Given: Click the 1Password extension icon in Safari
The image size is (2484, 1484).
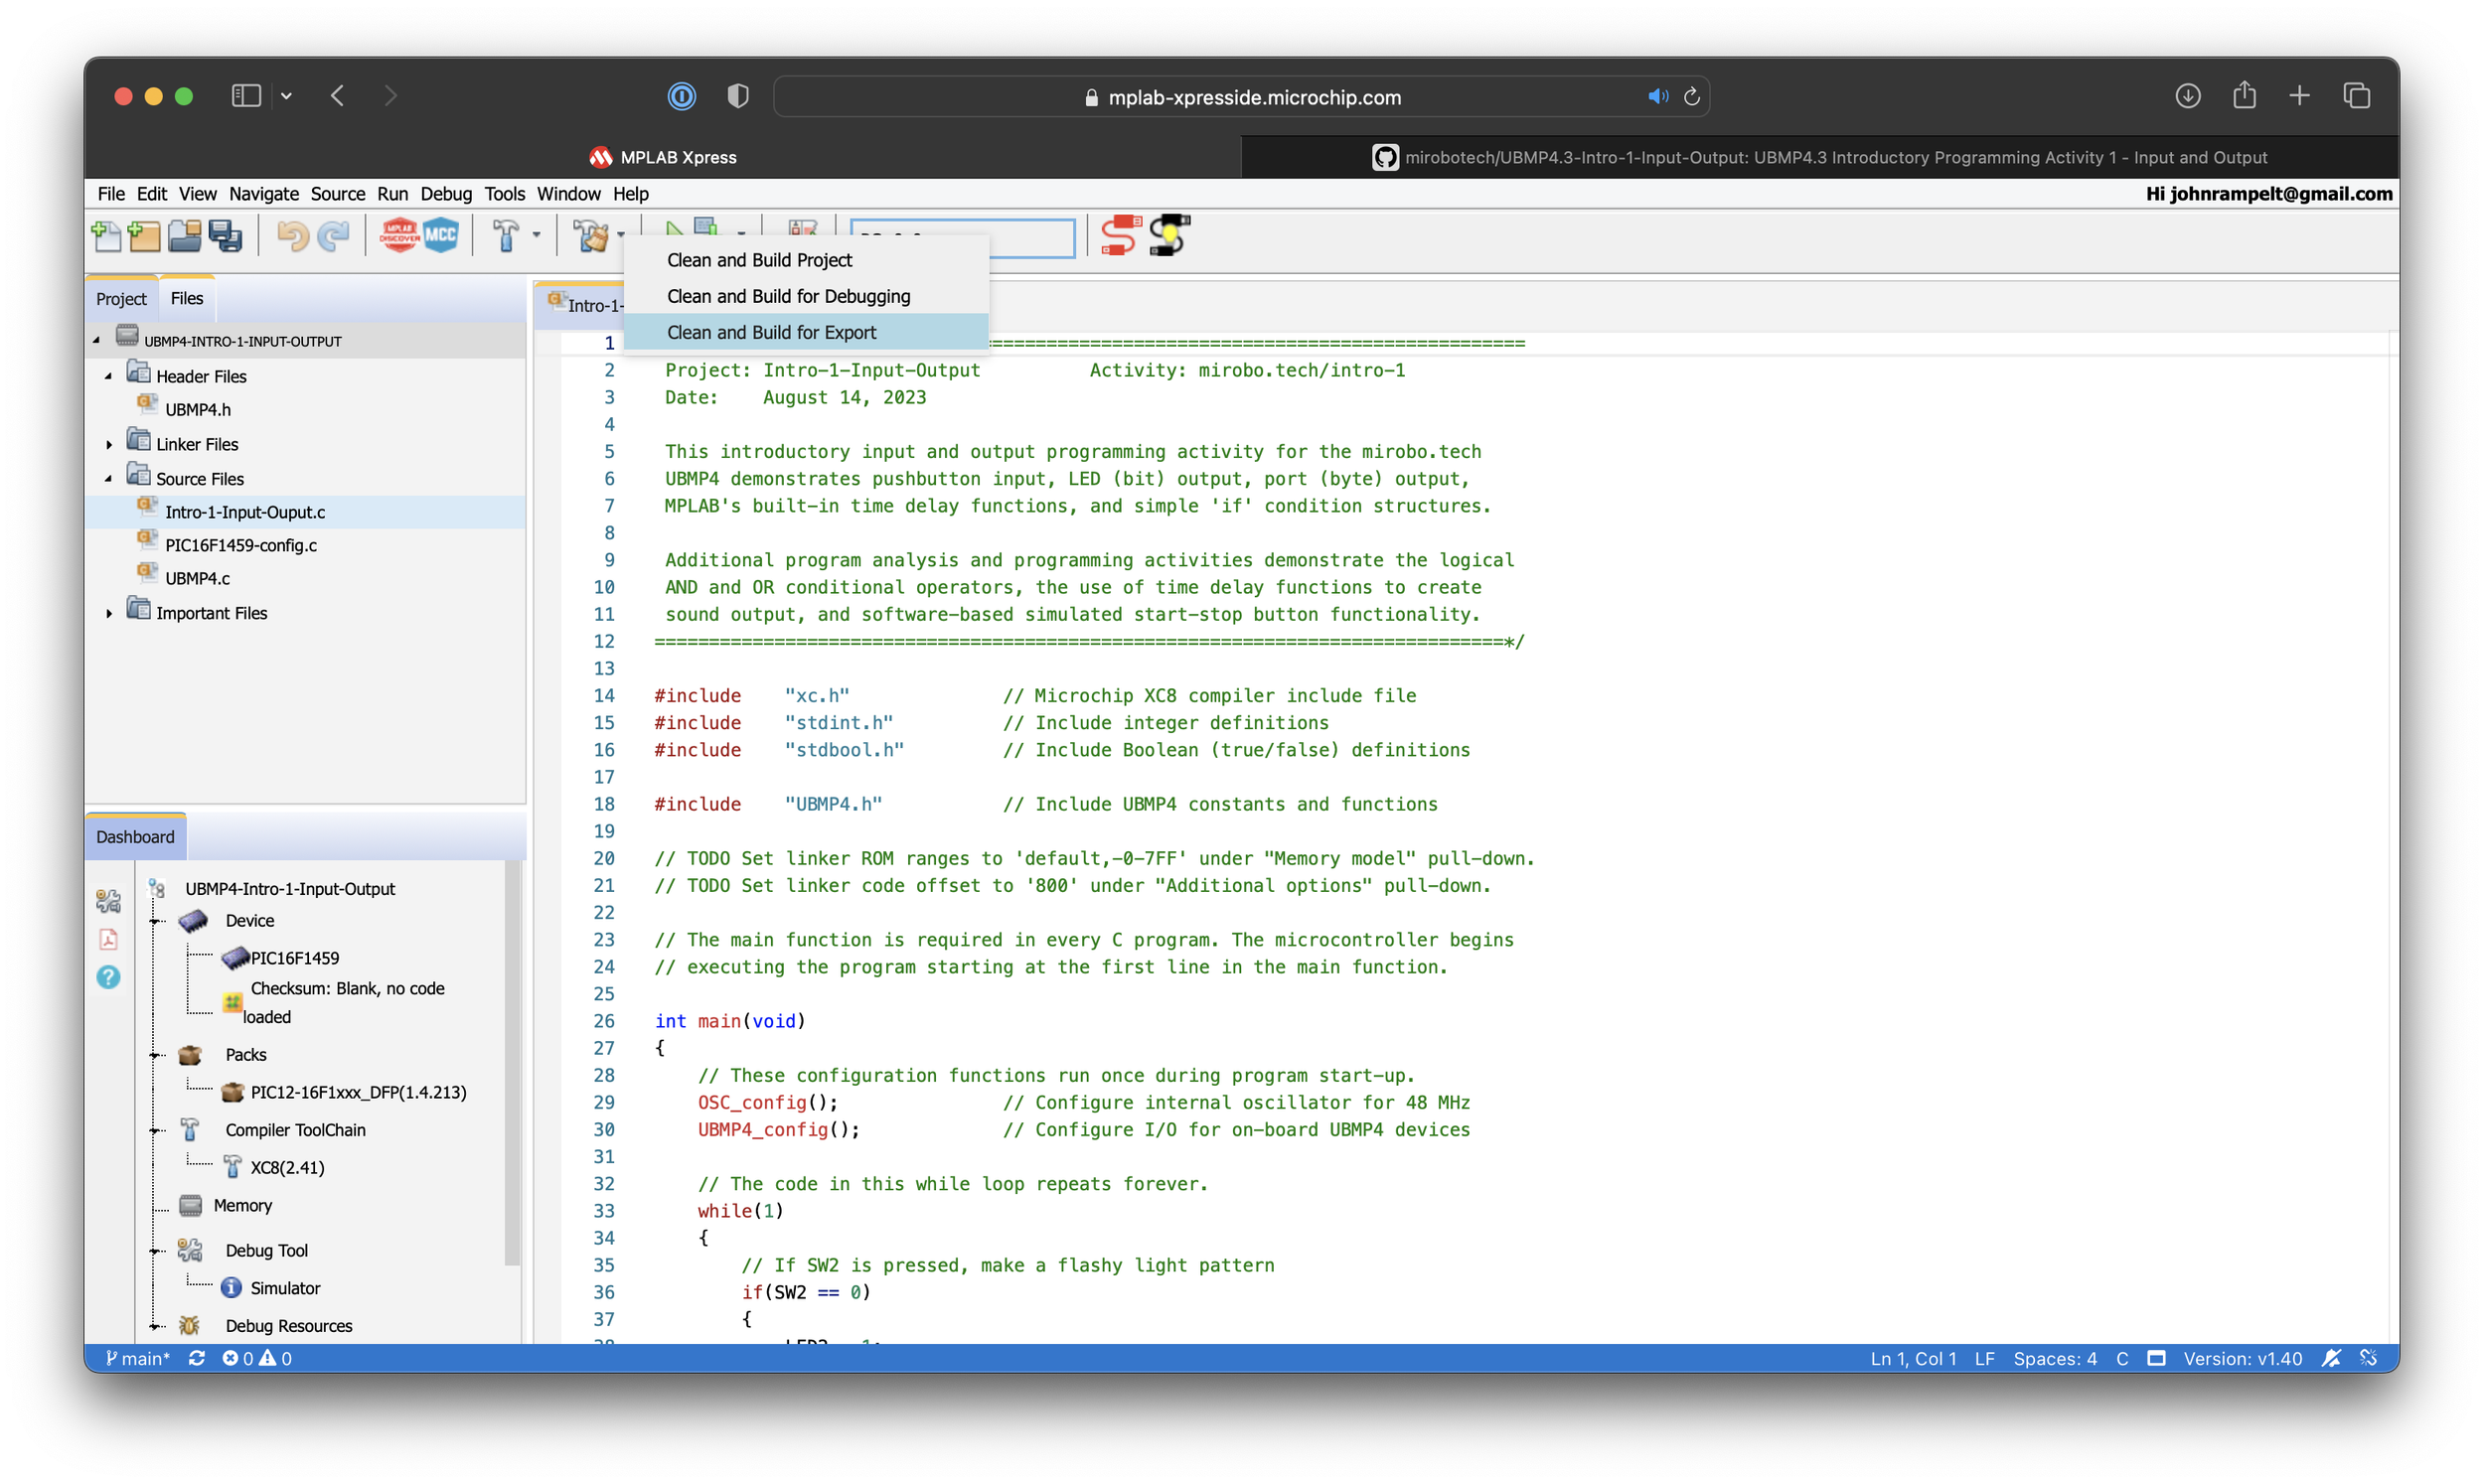Looking at the screenshot, I should (682, 96).
